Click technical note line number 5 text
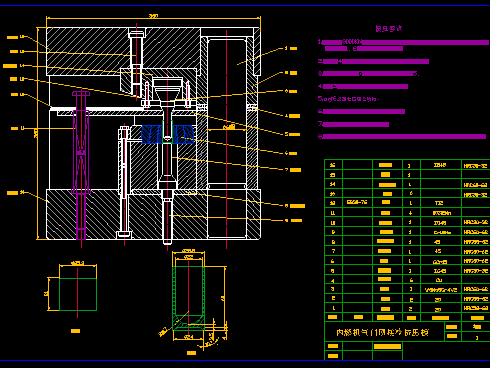Viewport: 491px width, 369px height. [349, 99]
